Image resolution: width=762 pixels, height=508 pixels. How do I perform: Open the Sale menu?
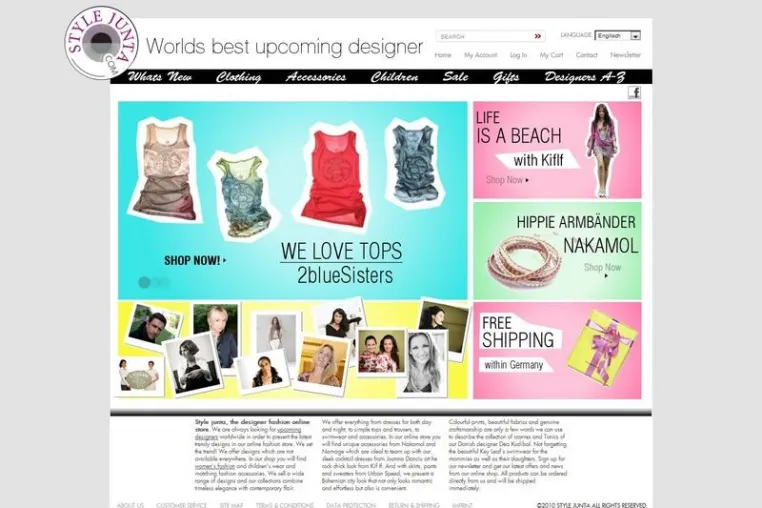(455, 77)
